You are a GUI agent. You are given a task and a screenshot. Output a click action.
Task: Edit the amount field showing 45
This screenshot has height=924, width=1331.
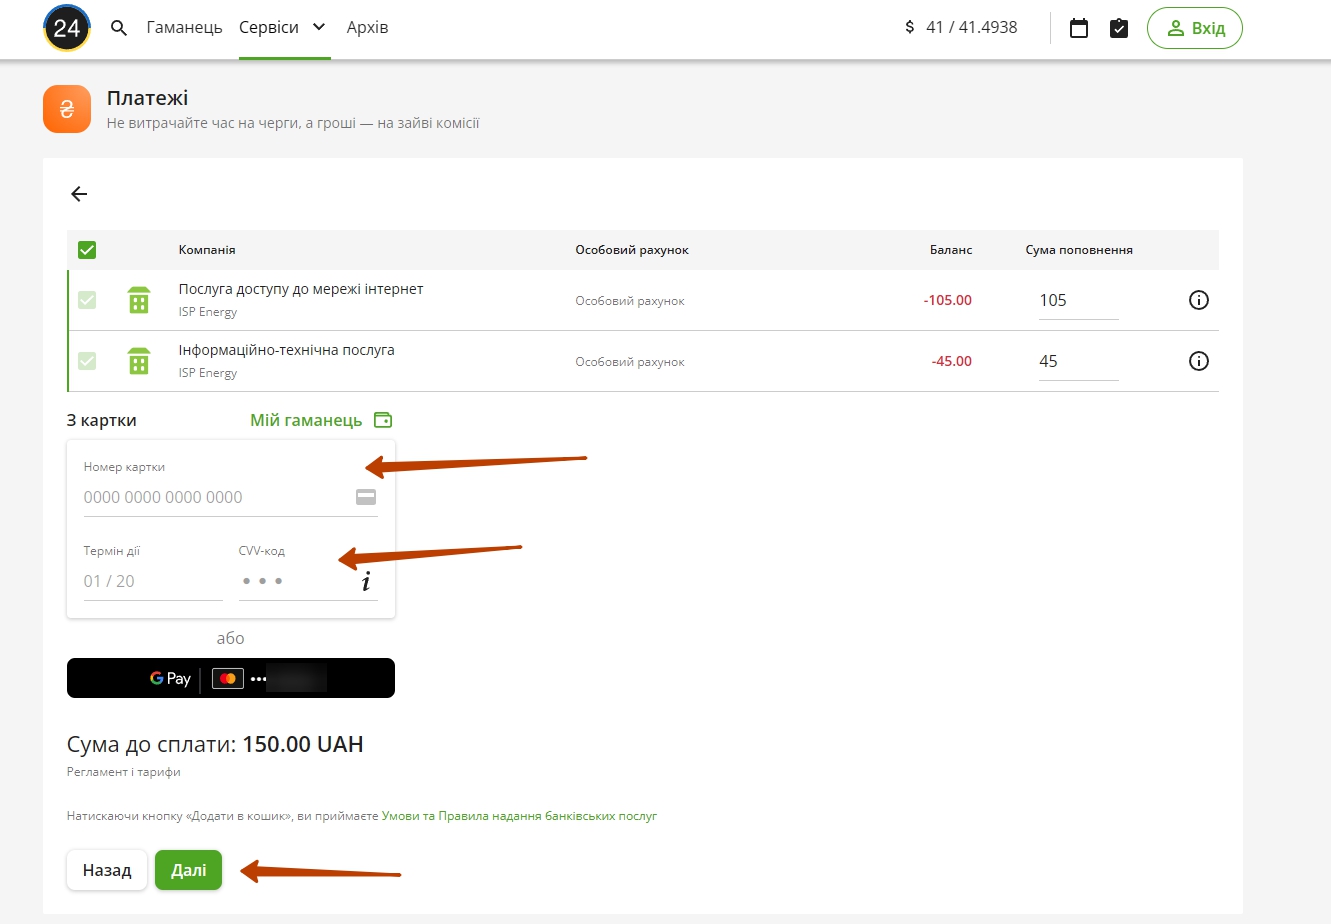click(x=1077, y=361)
